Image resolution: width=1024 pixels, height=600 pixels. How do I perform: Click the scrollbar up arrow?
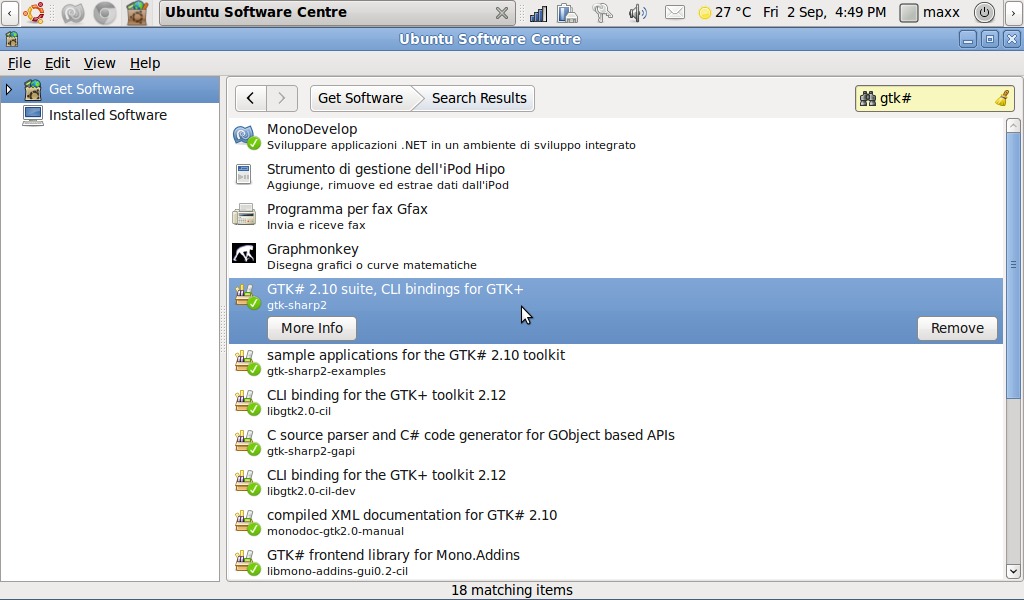[x=1013, y=125]
